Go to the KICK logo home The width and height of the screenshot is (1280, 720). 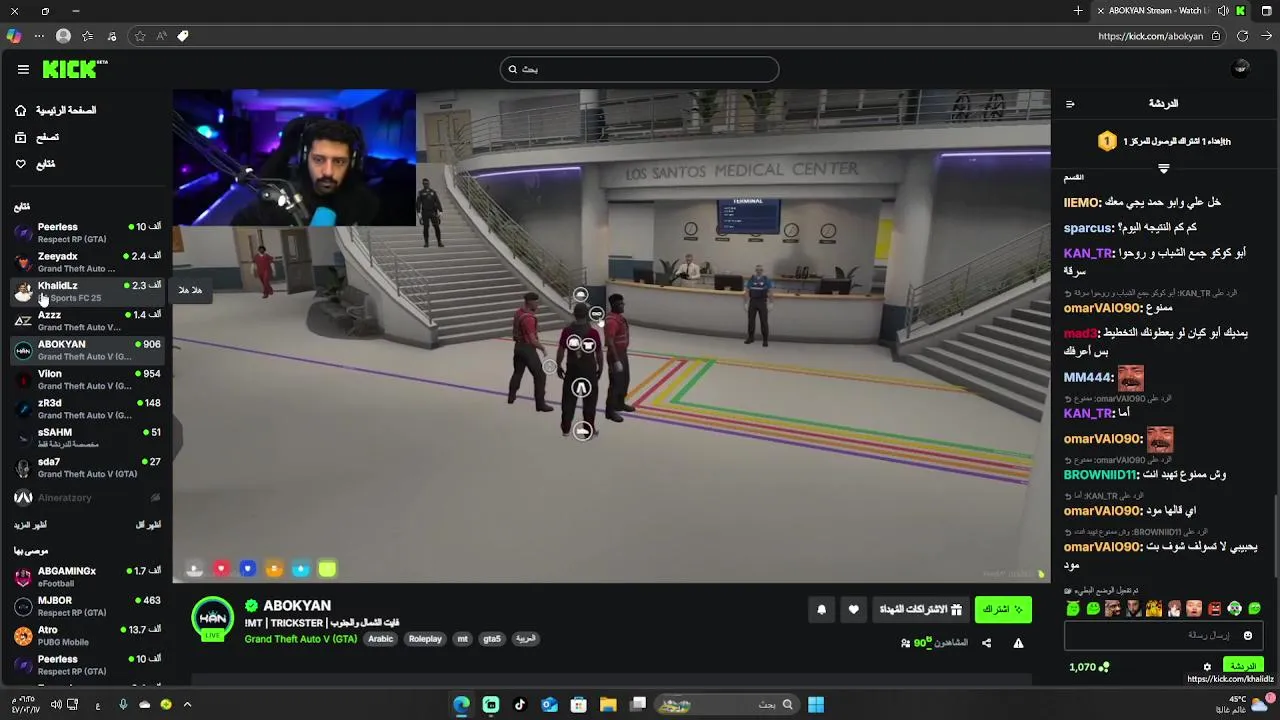pyautogui.click(x=74, y=69)
